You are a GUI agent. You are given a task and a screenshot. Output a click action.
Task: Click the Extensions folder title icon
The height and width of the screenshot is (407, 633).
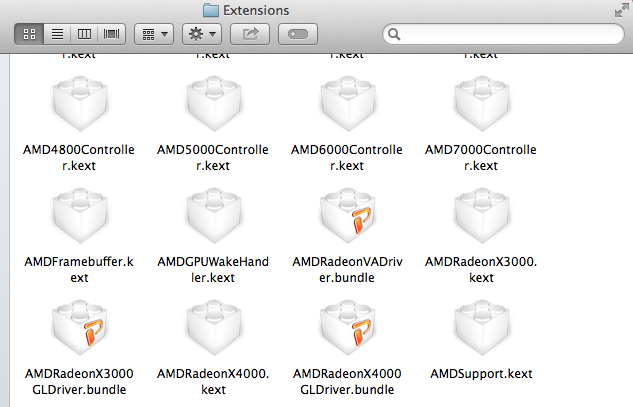click(211, 10)
